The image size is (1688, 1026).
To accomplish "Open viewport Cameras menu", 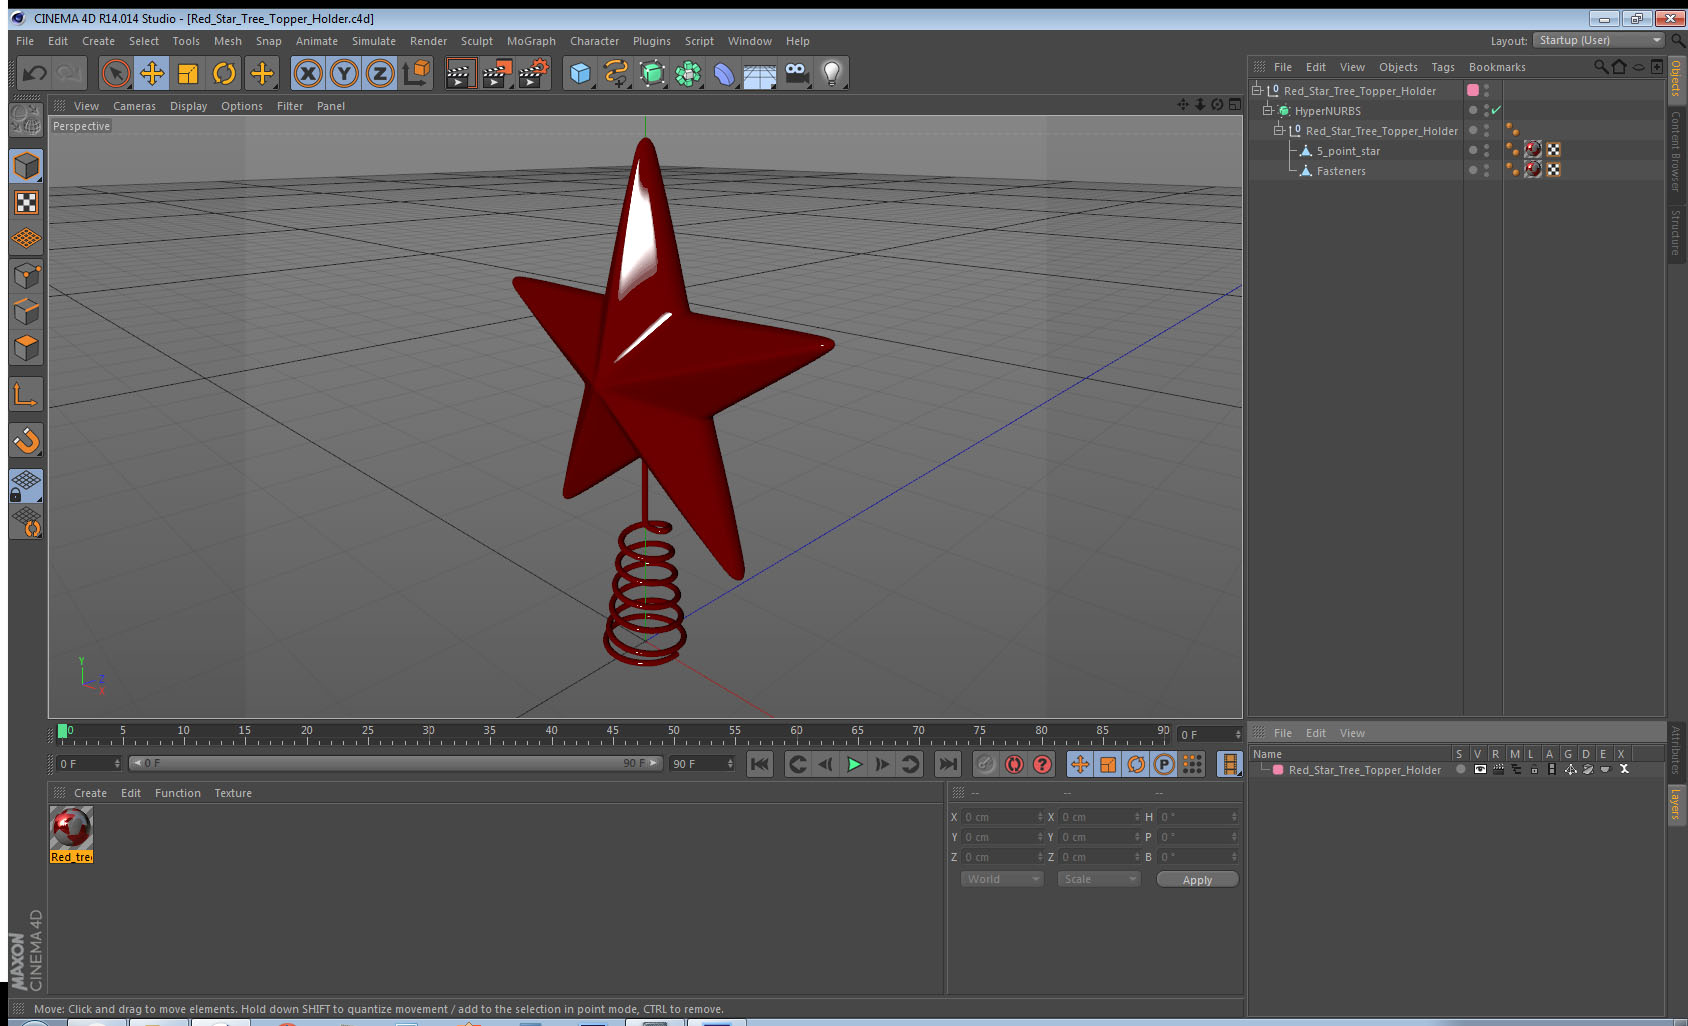I will point(134,106).
